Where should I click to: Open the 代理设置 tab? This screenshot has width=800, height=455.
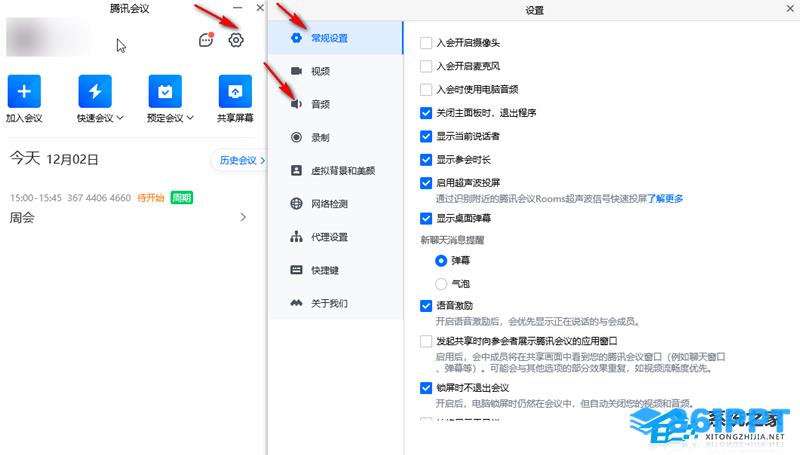click(335, 237)
